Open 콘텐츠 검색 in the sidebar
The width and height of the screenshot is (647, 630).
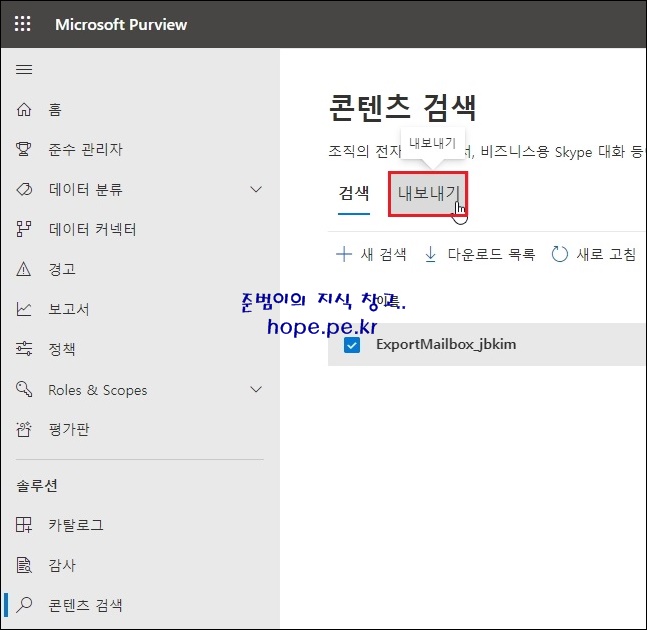click(x=140, y=605)
